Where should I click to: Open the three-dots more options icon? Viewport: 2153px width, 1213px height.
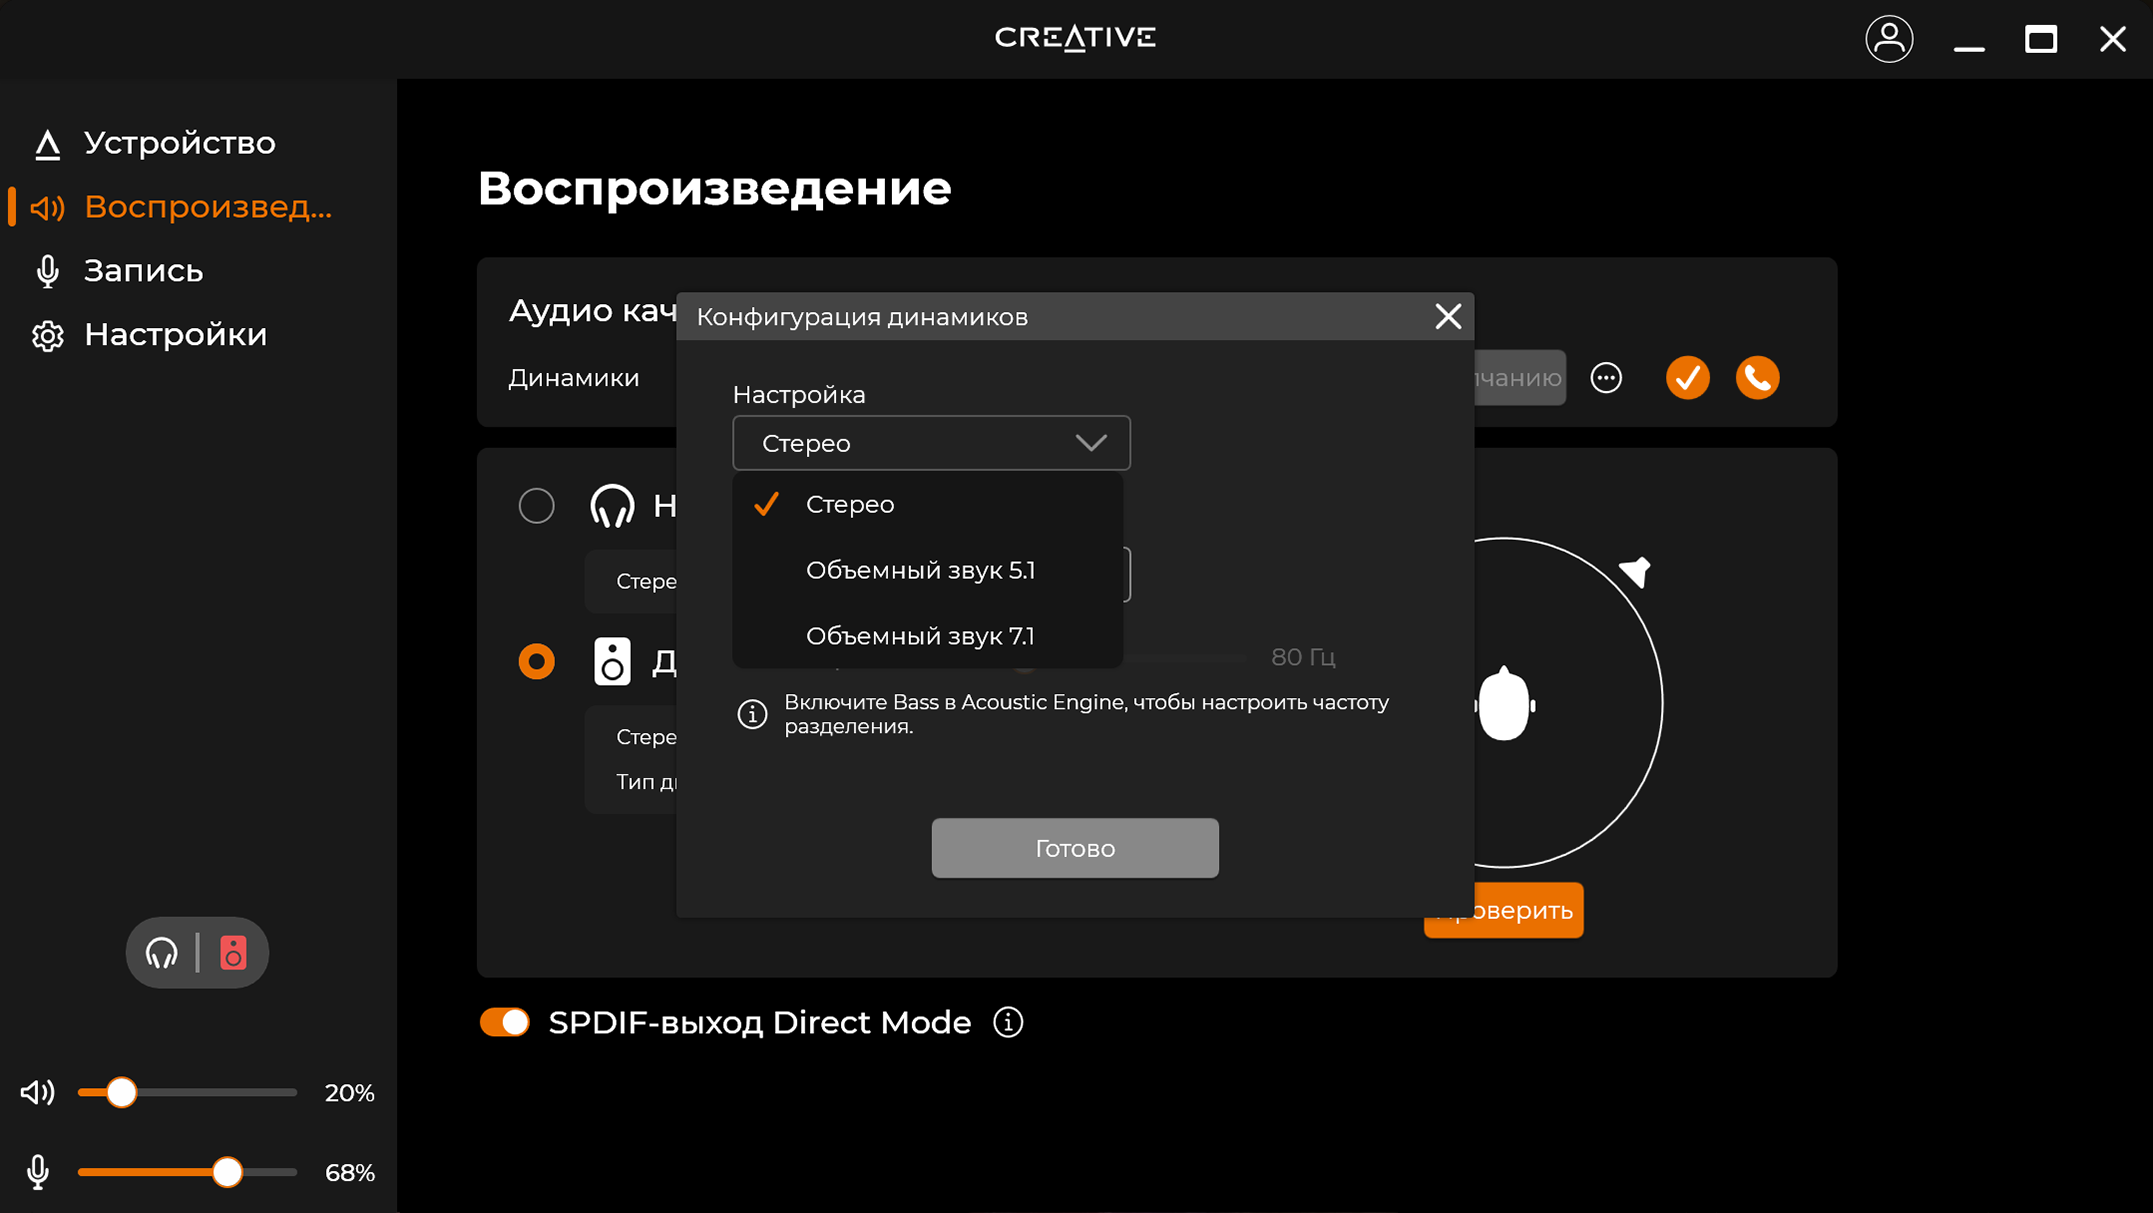1606,378
